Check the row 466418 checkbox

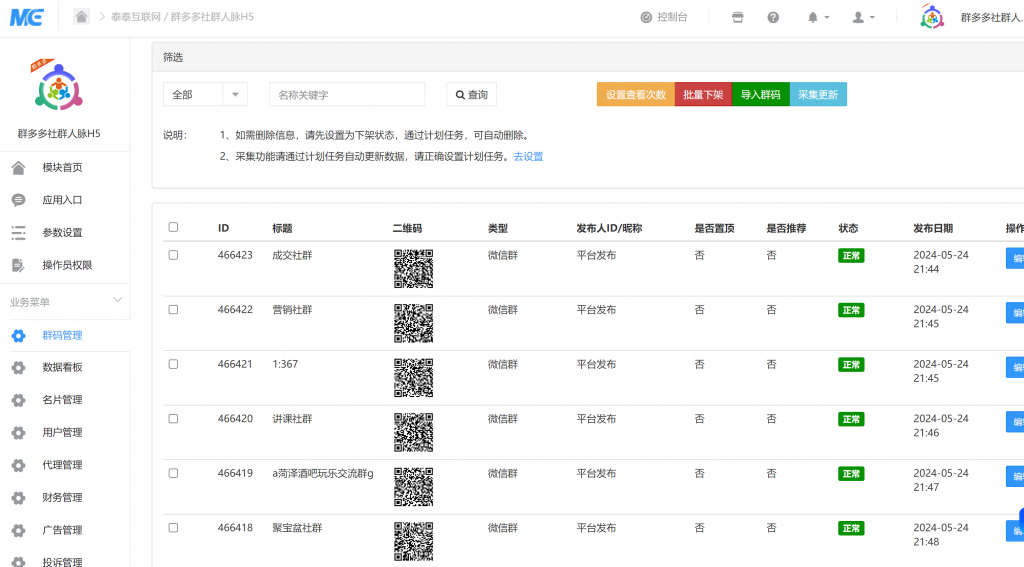tap(173, 528)
